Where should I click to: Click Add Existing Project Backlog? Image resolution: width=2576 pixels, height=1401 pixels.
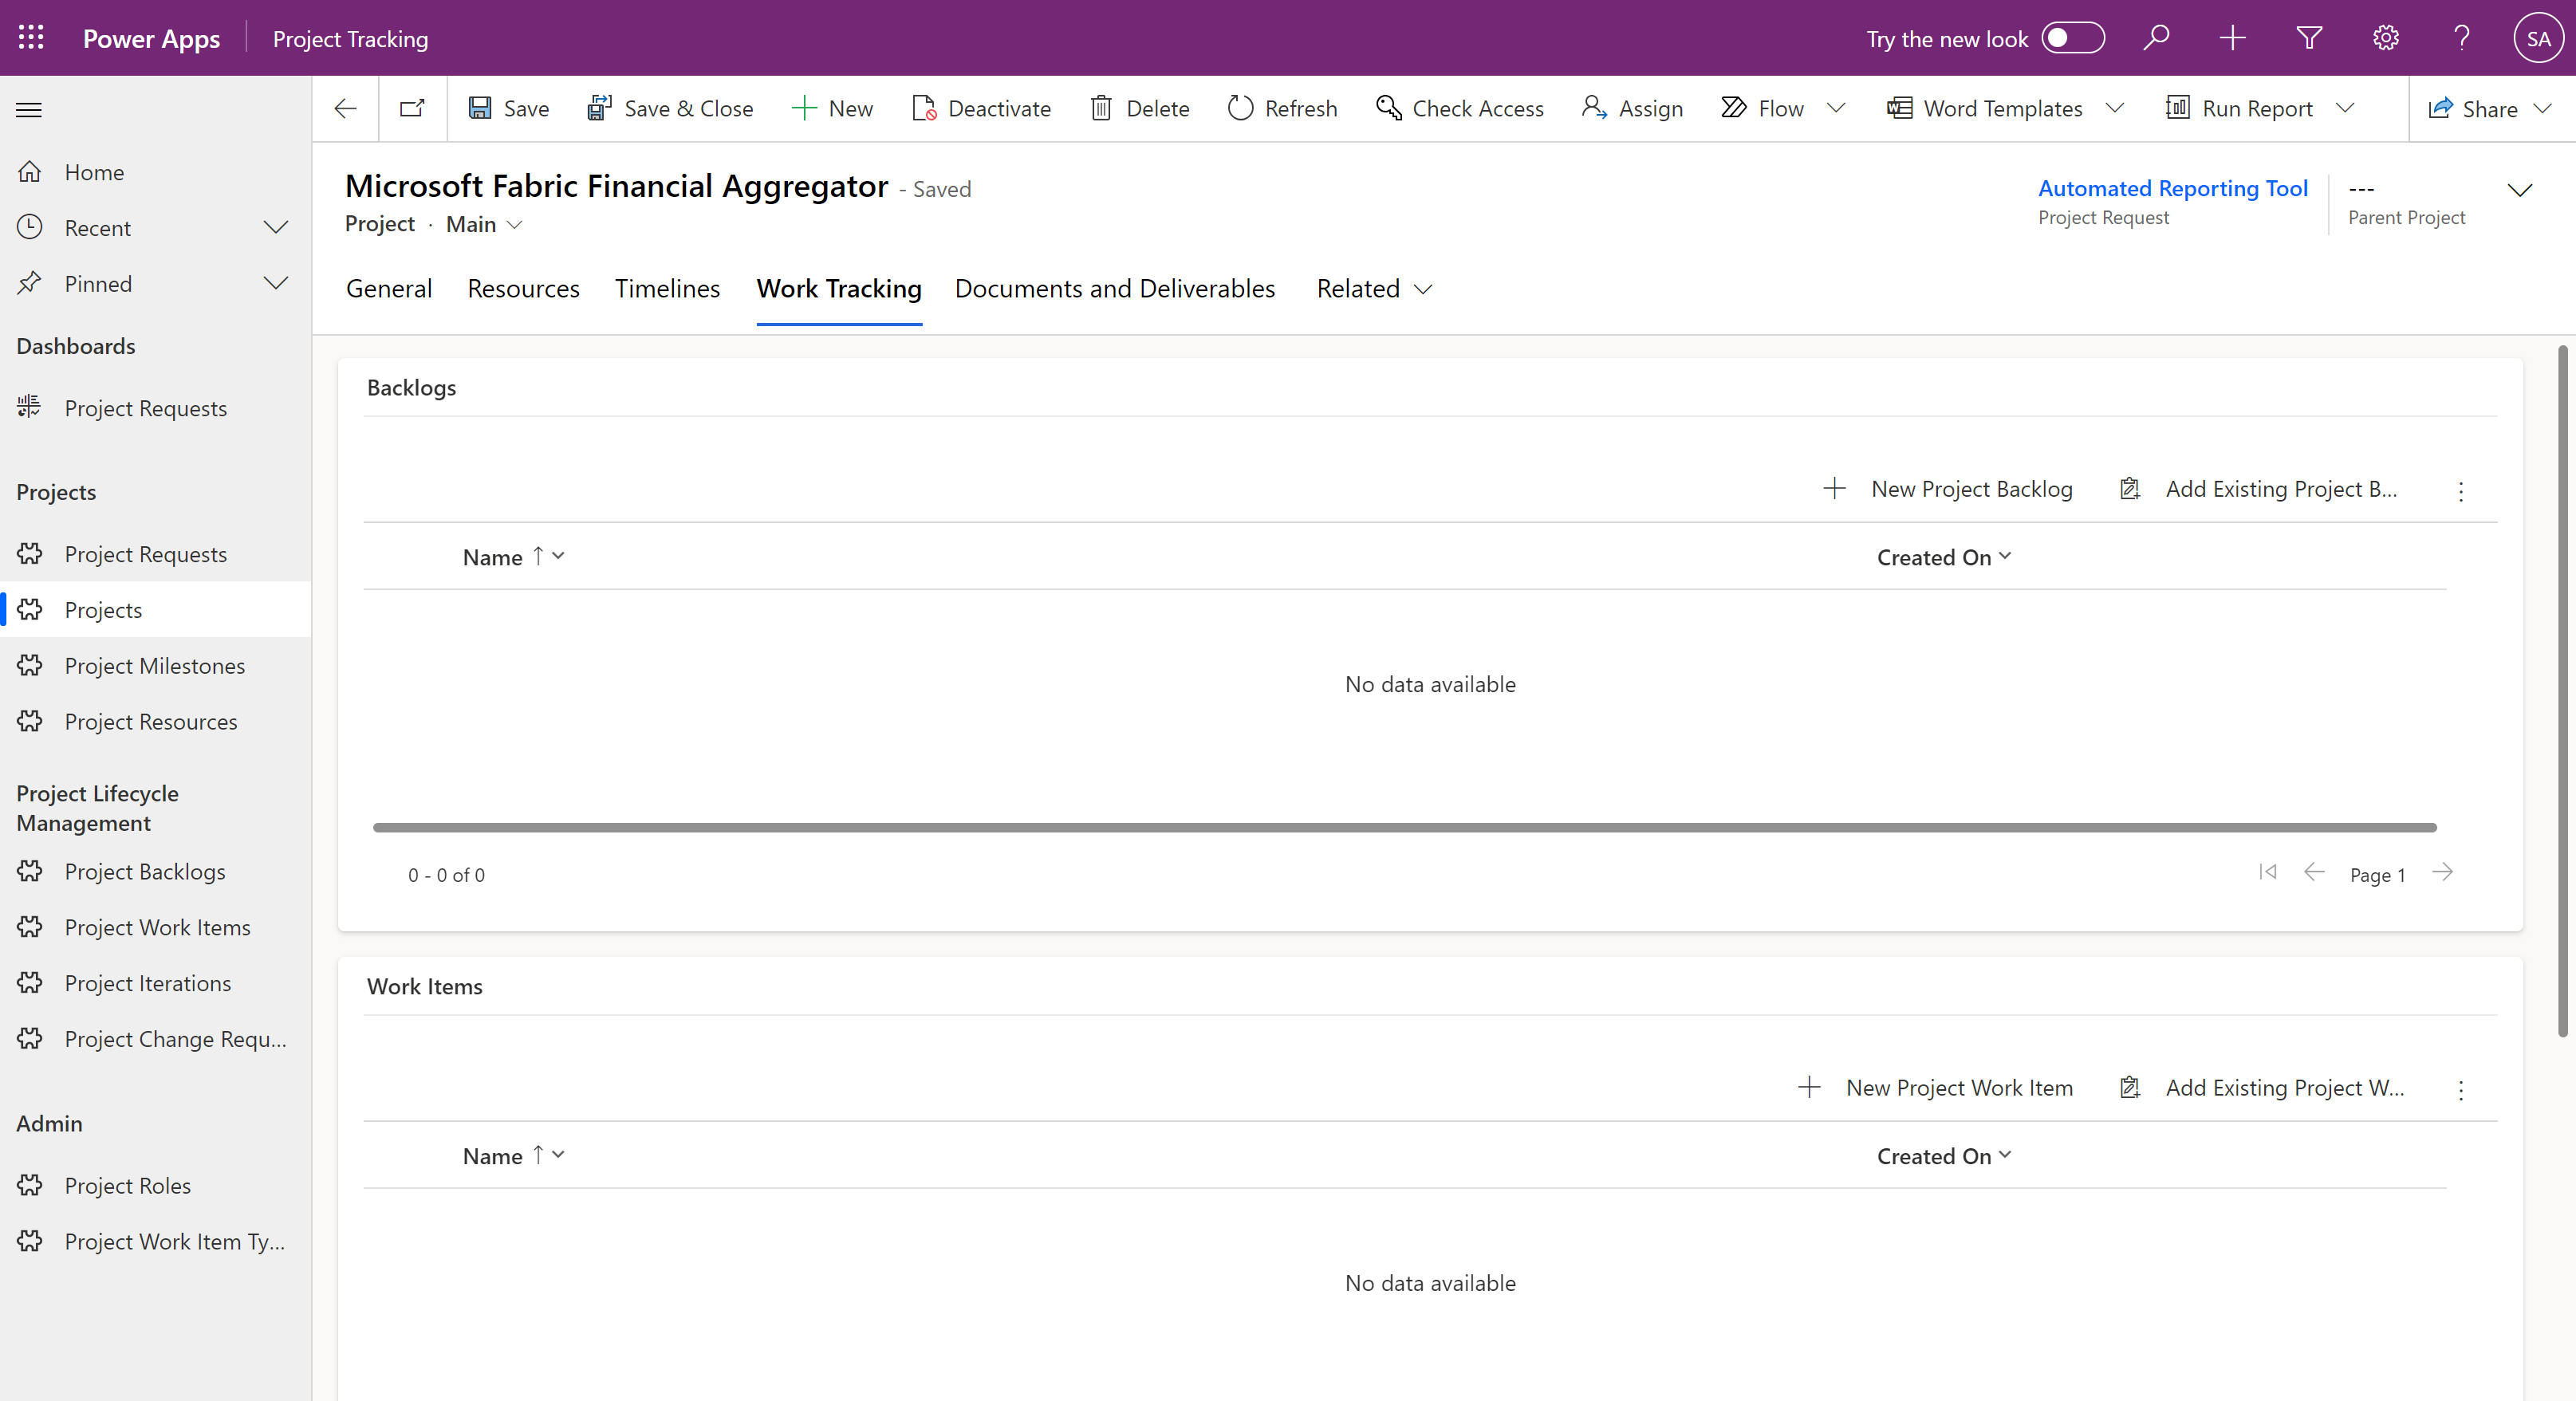click(2258, 489)
